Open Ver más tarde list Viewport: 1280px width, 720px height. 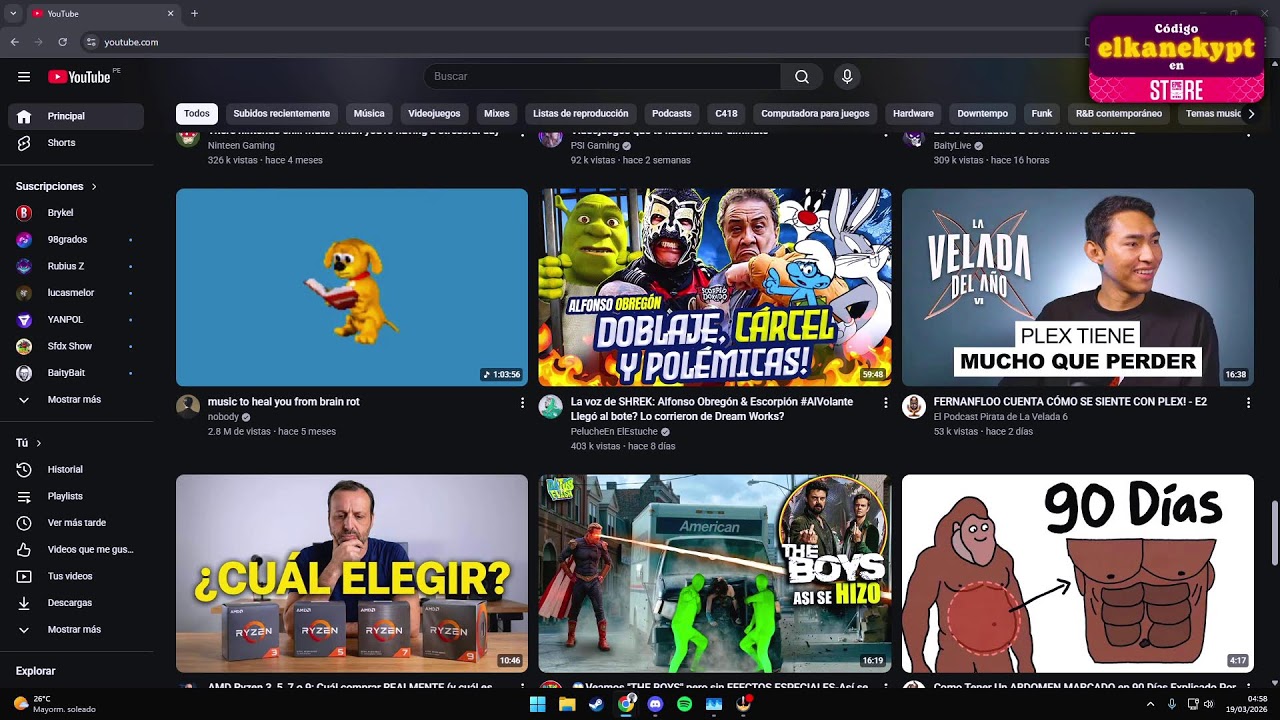coord(76,523)
